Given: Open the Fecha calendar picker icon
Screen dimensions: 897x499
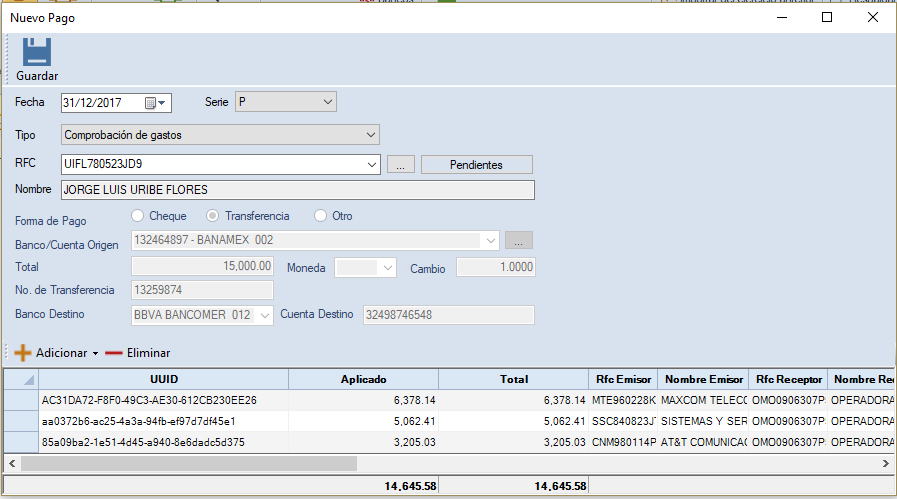Looking at the screenshot, I should (x=151, y=103).
